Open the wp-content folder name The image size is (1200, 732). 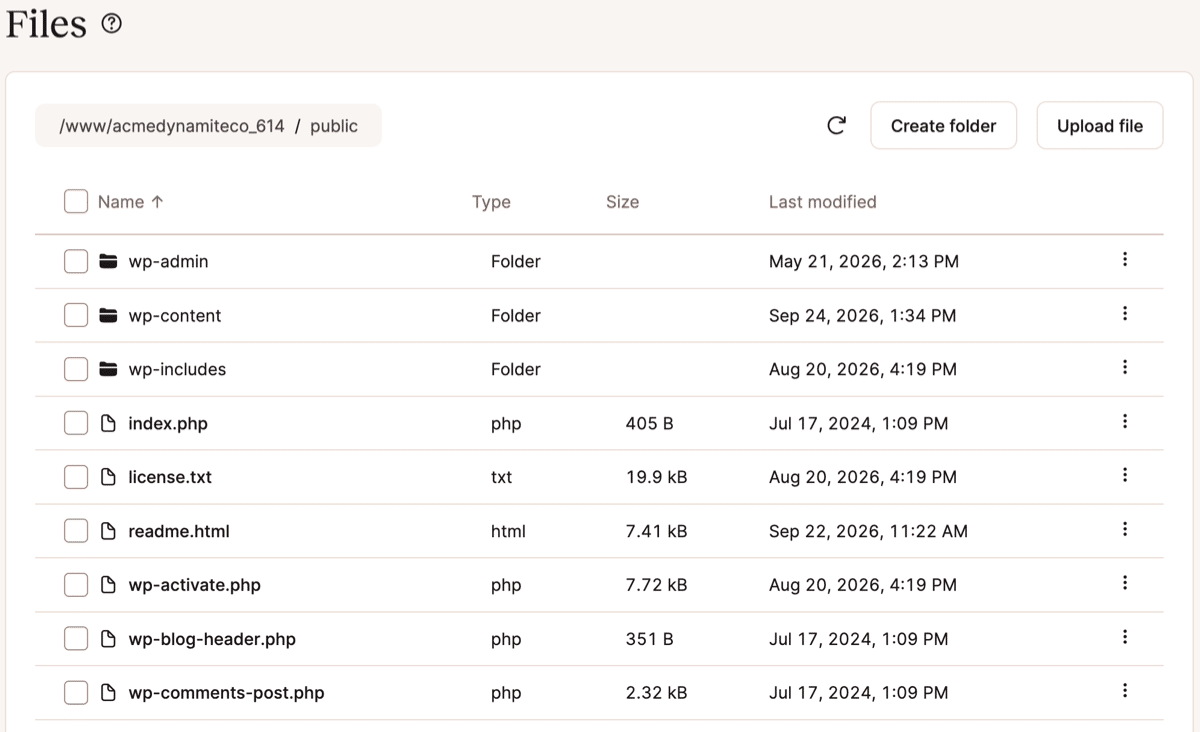[x=175, y=315]
